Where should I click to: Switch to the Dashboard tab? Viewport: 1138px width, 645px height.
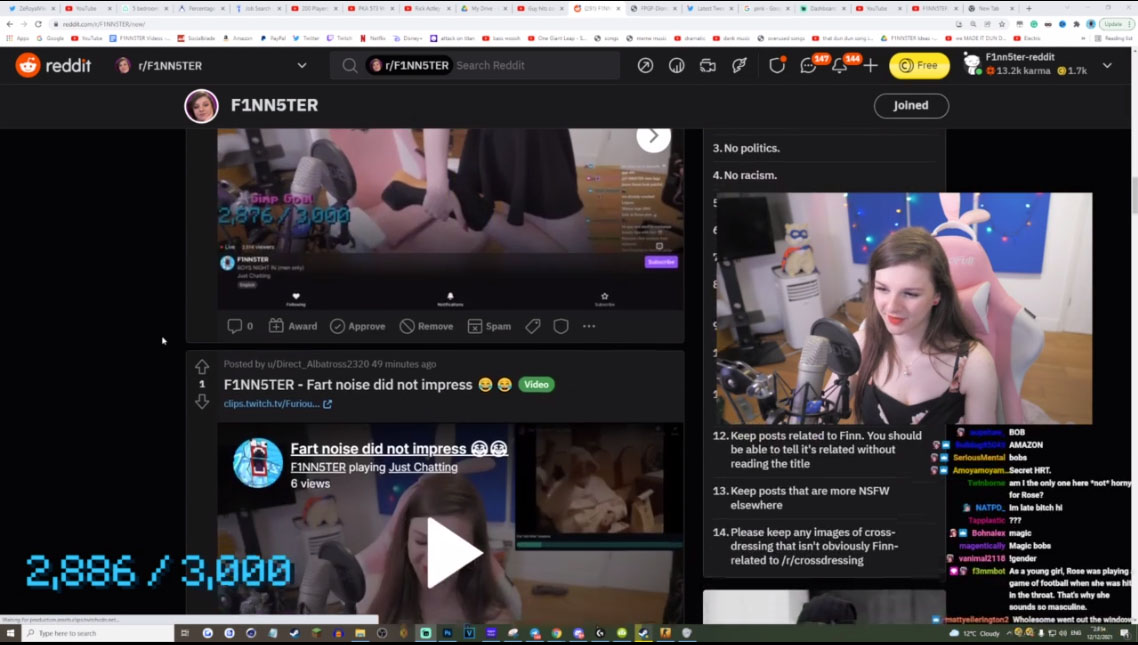coord(824,9)
